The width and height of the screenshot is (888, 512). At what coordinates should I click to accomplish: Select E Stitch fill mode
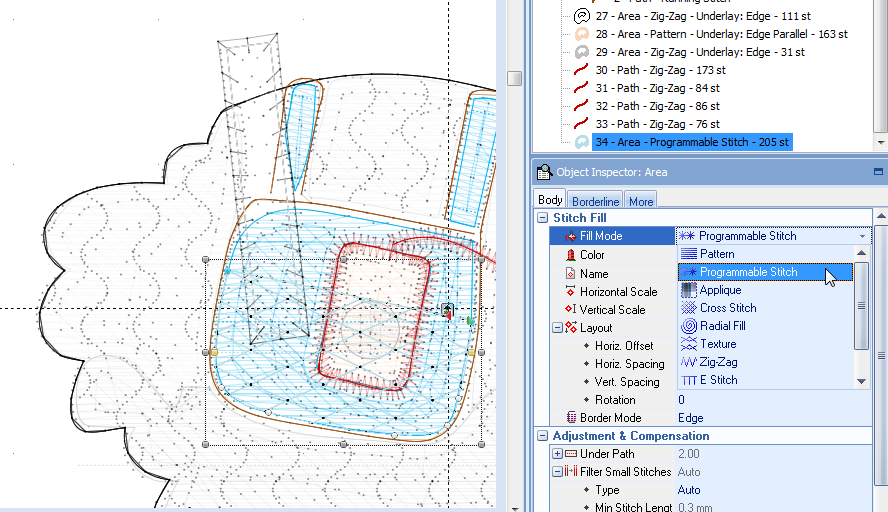tap(718, 380)
